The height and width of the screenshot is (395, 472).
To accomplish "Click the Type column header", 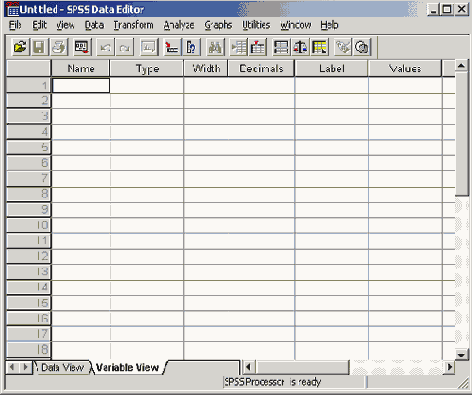I will click(147, 68).
